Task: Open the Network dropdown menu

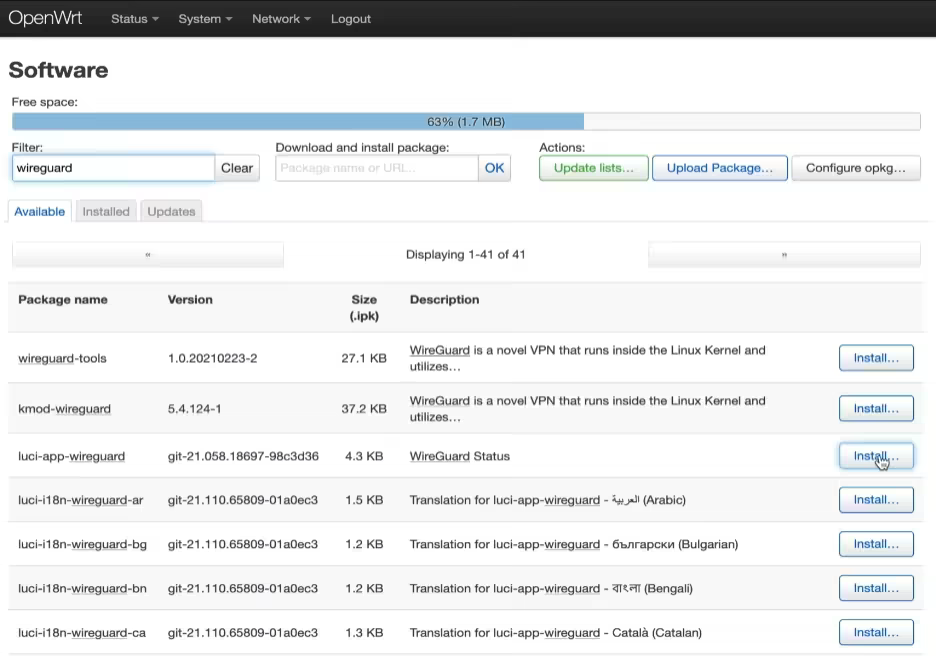Action: 280,19
